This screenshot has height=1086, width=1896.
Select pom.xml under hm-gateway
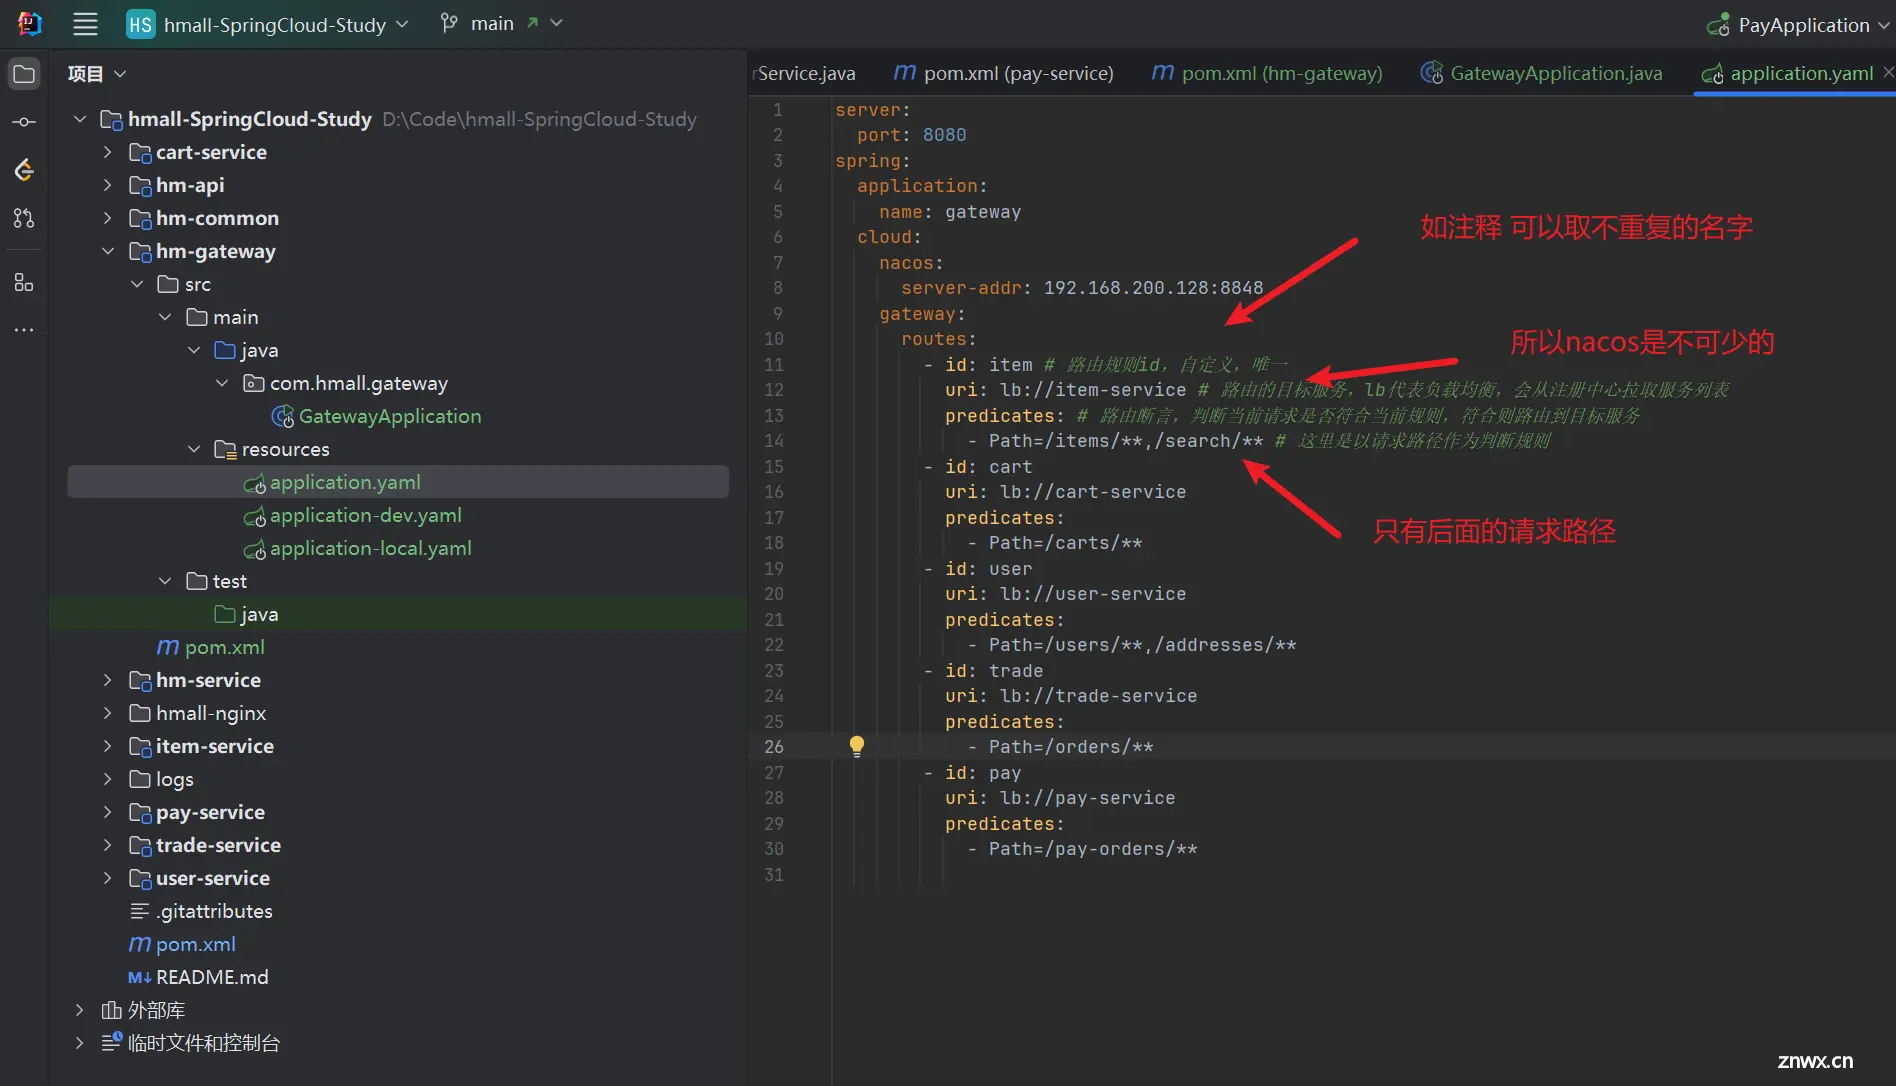pos(224,647)
